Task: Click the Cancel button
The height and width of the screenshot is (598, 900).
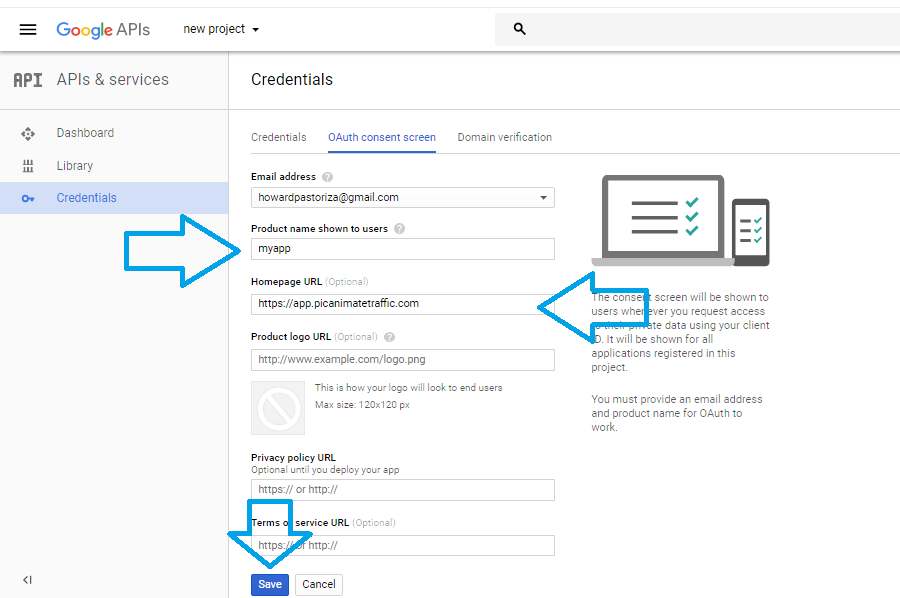Action: (319, 584)
